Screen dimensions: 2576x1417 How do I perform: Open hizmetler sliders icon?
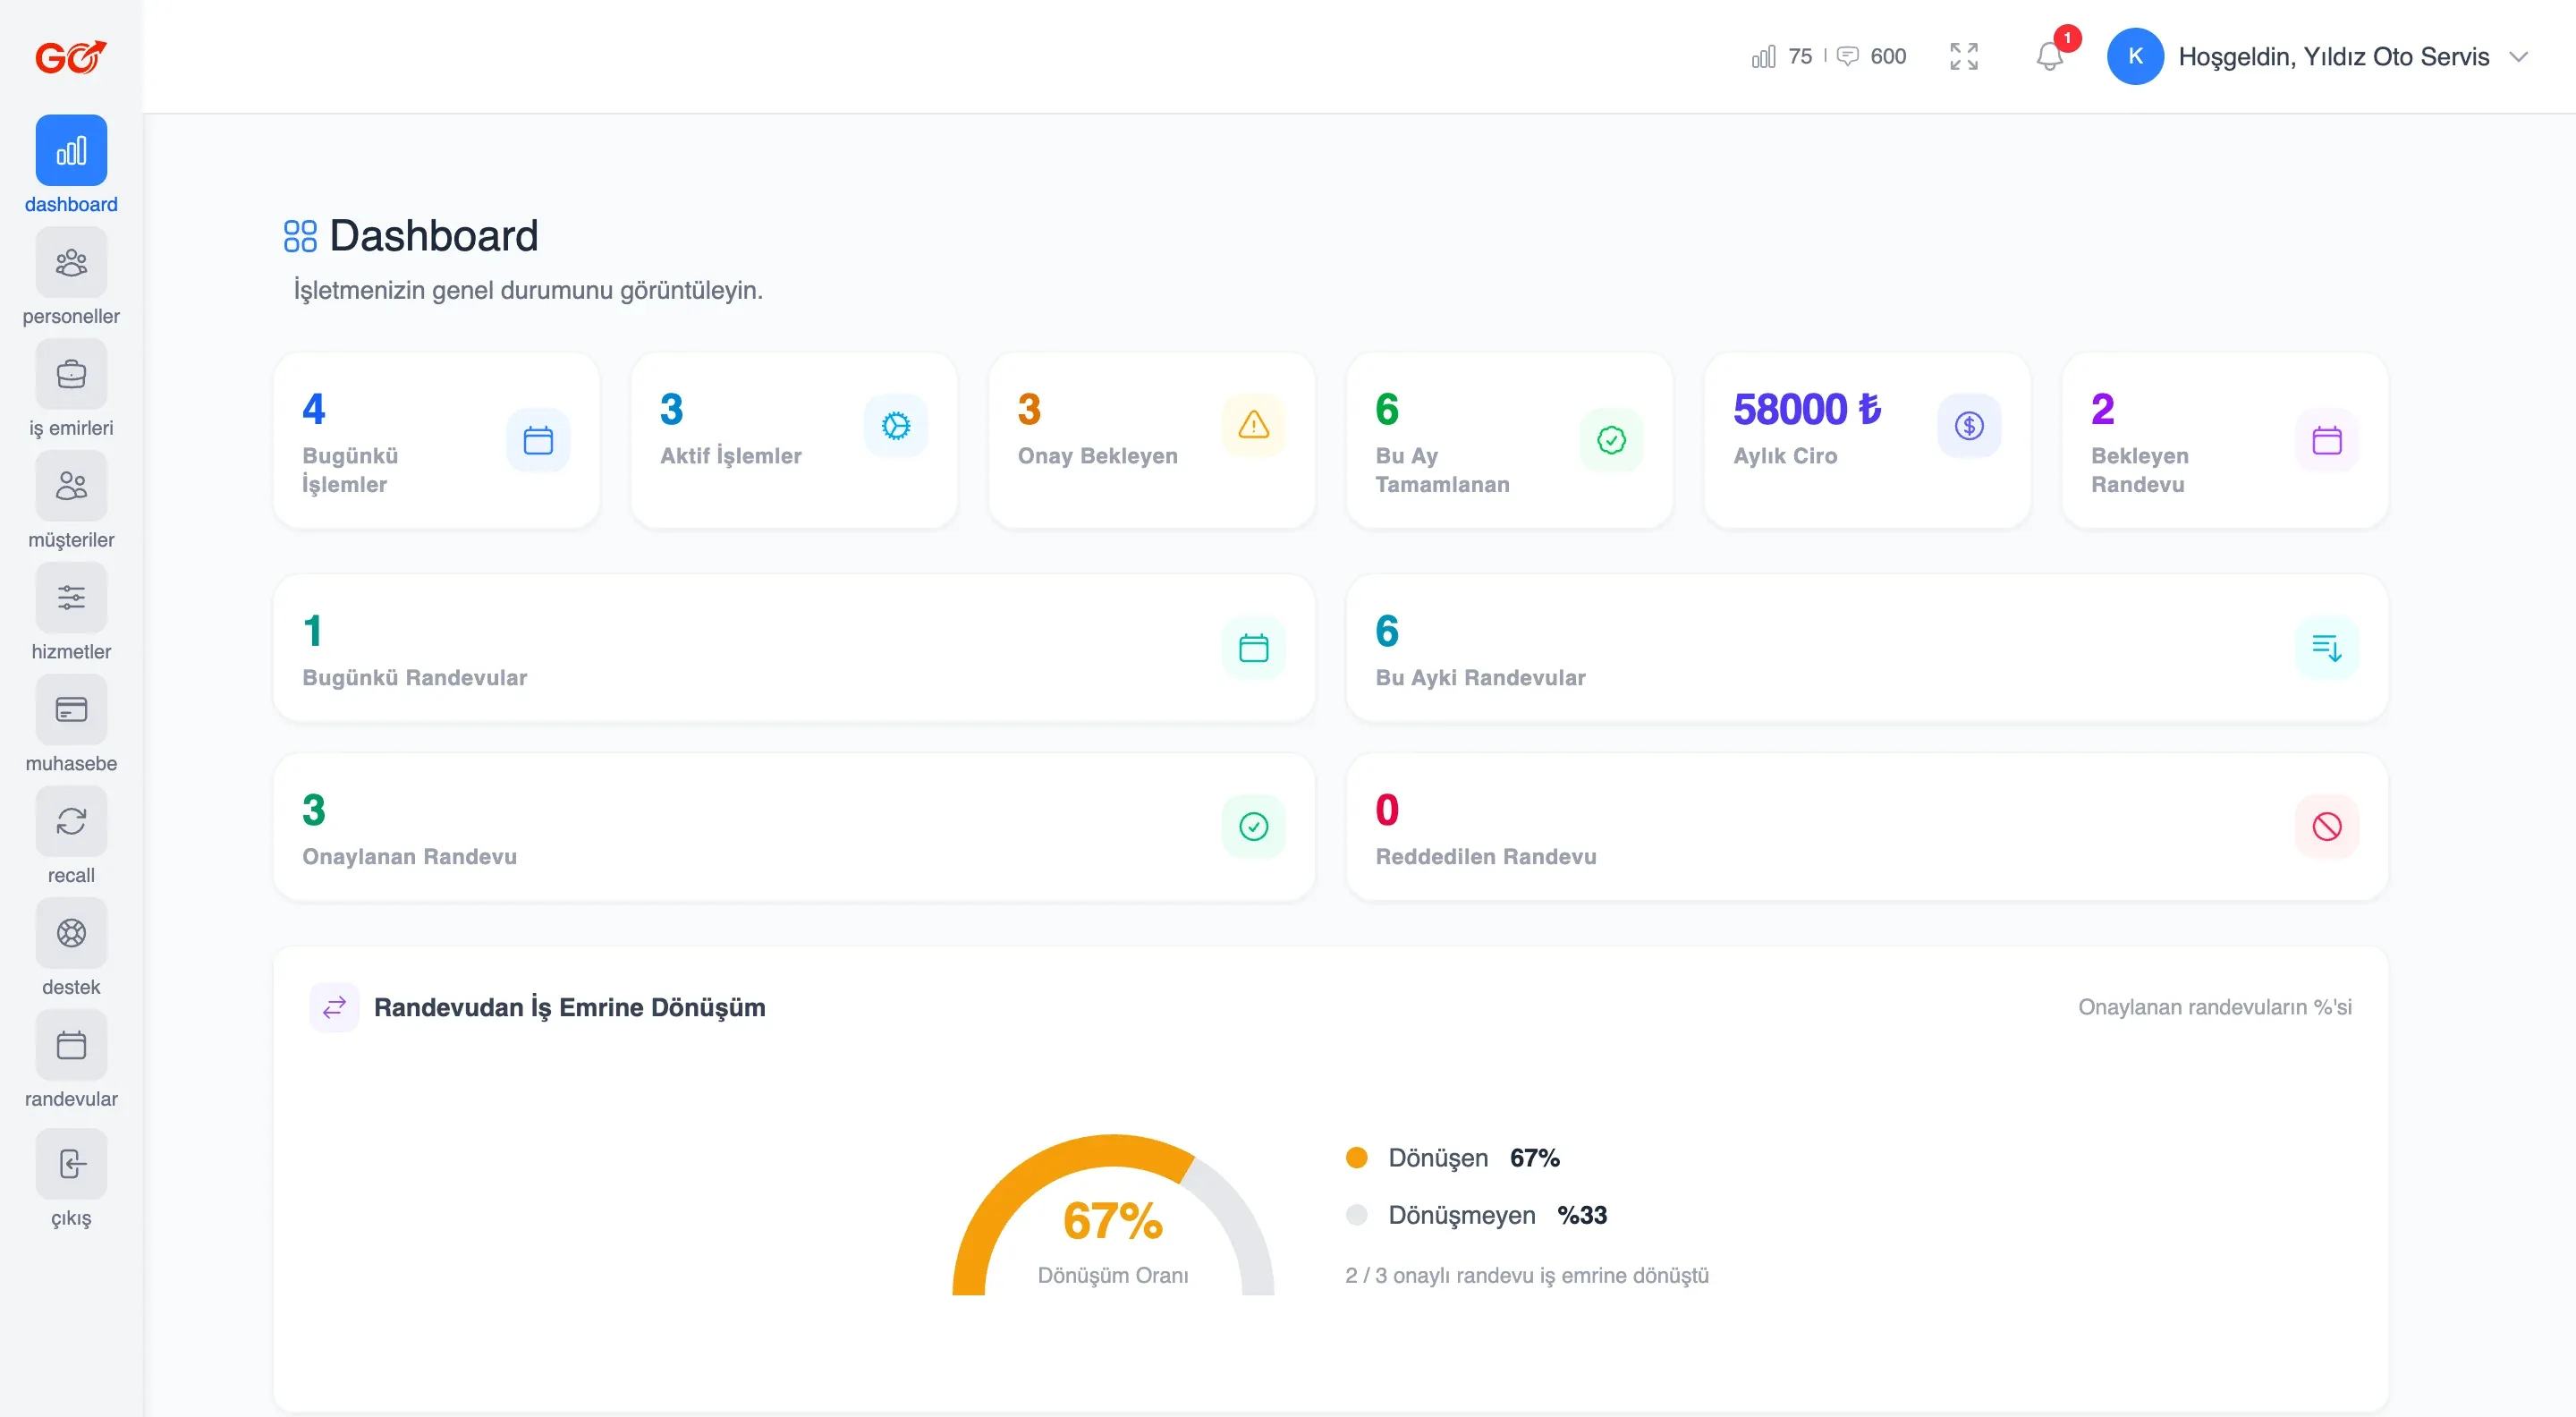[71, 598]
